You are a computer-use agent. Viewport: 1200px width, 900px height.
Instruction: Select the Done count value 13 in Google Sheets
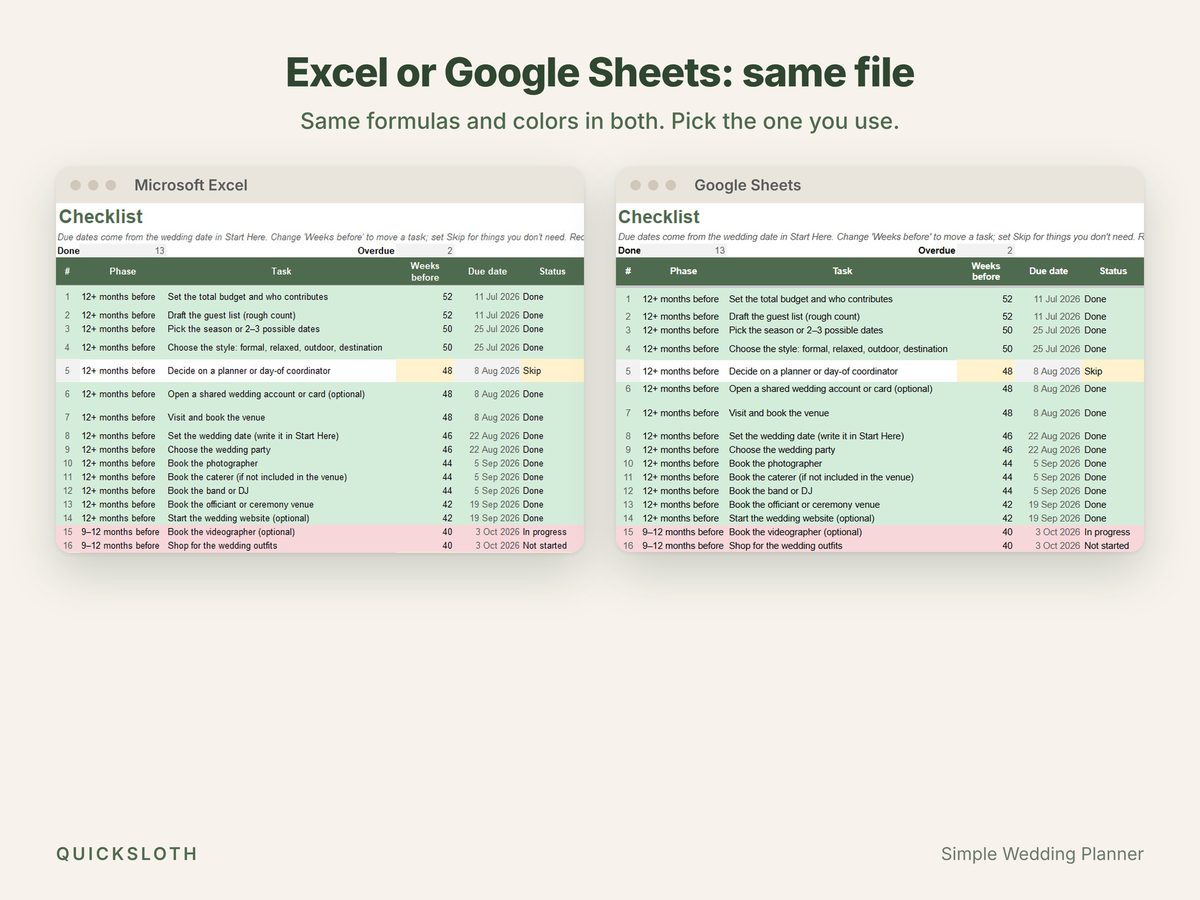pyautogui.click(x=720, y=251)
